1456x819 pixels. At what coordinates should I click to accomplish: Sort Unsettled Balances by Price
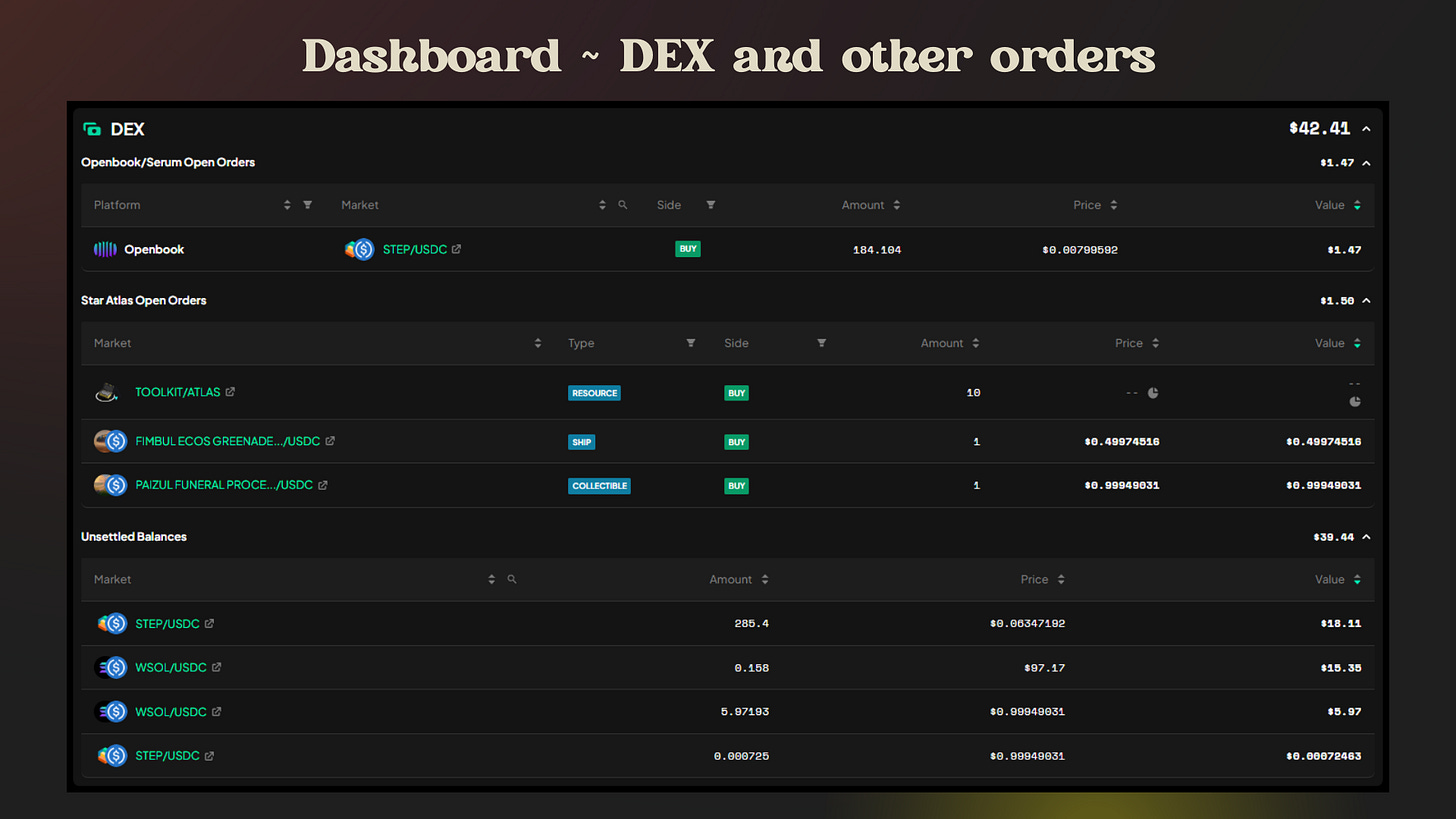point(1061,579)
